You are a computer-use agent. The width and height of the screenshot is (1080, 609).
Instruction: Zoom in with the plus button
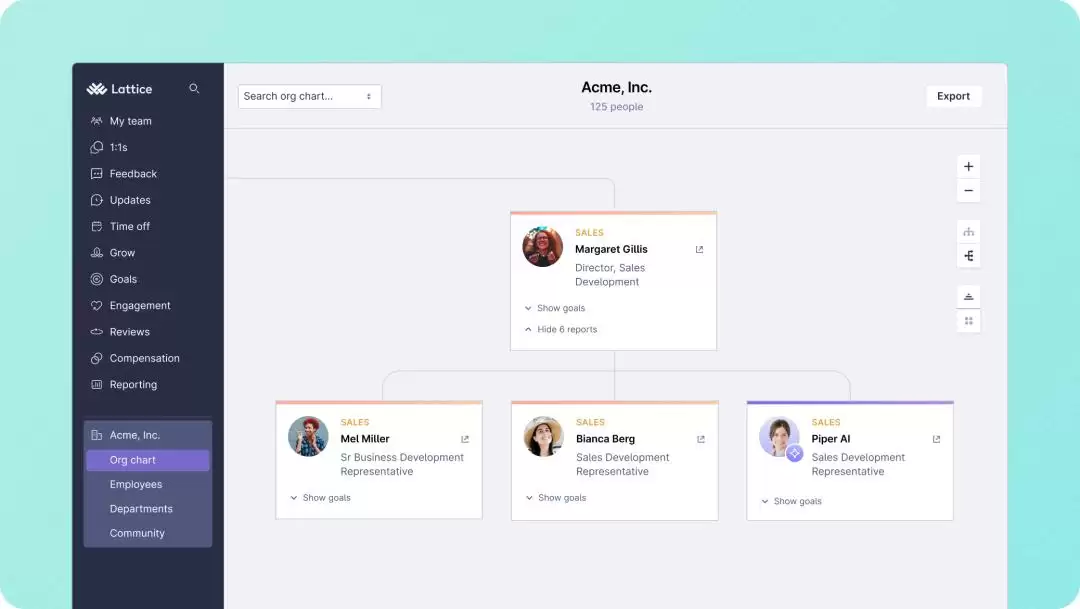pos(968,167)
